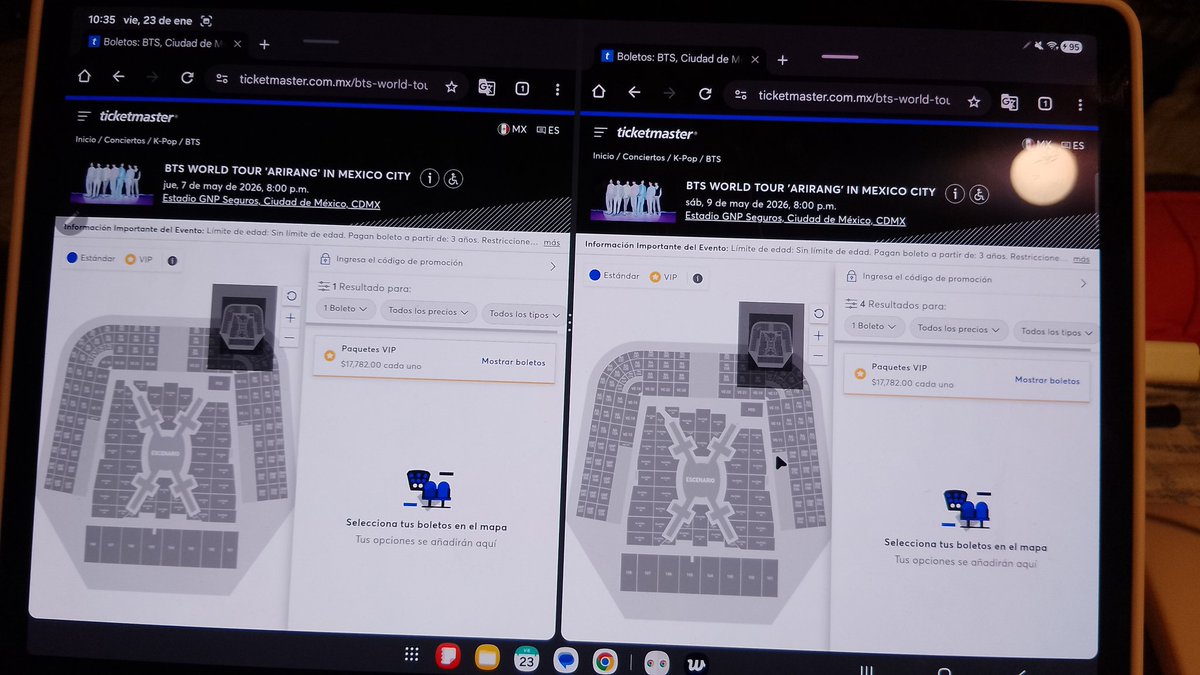This screenshot has width=1200, height=675.
Task: Click address bar in left browser window
Action: point(333,83)
